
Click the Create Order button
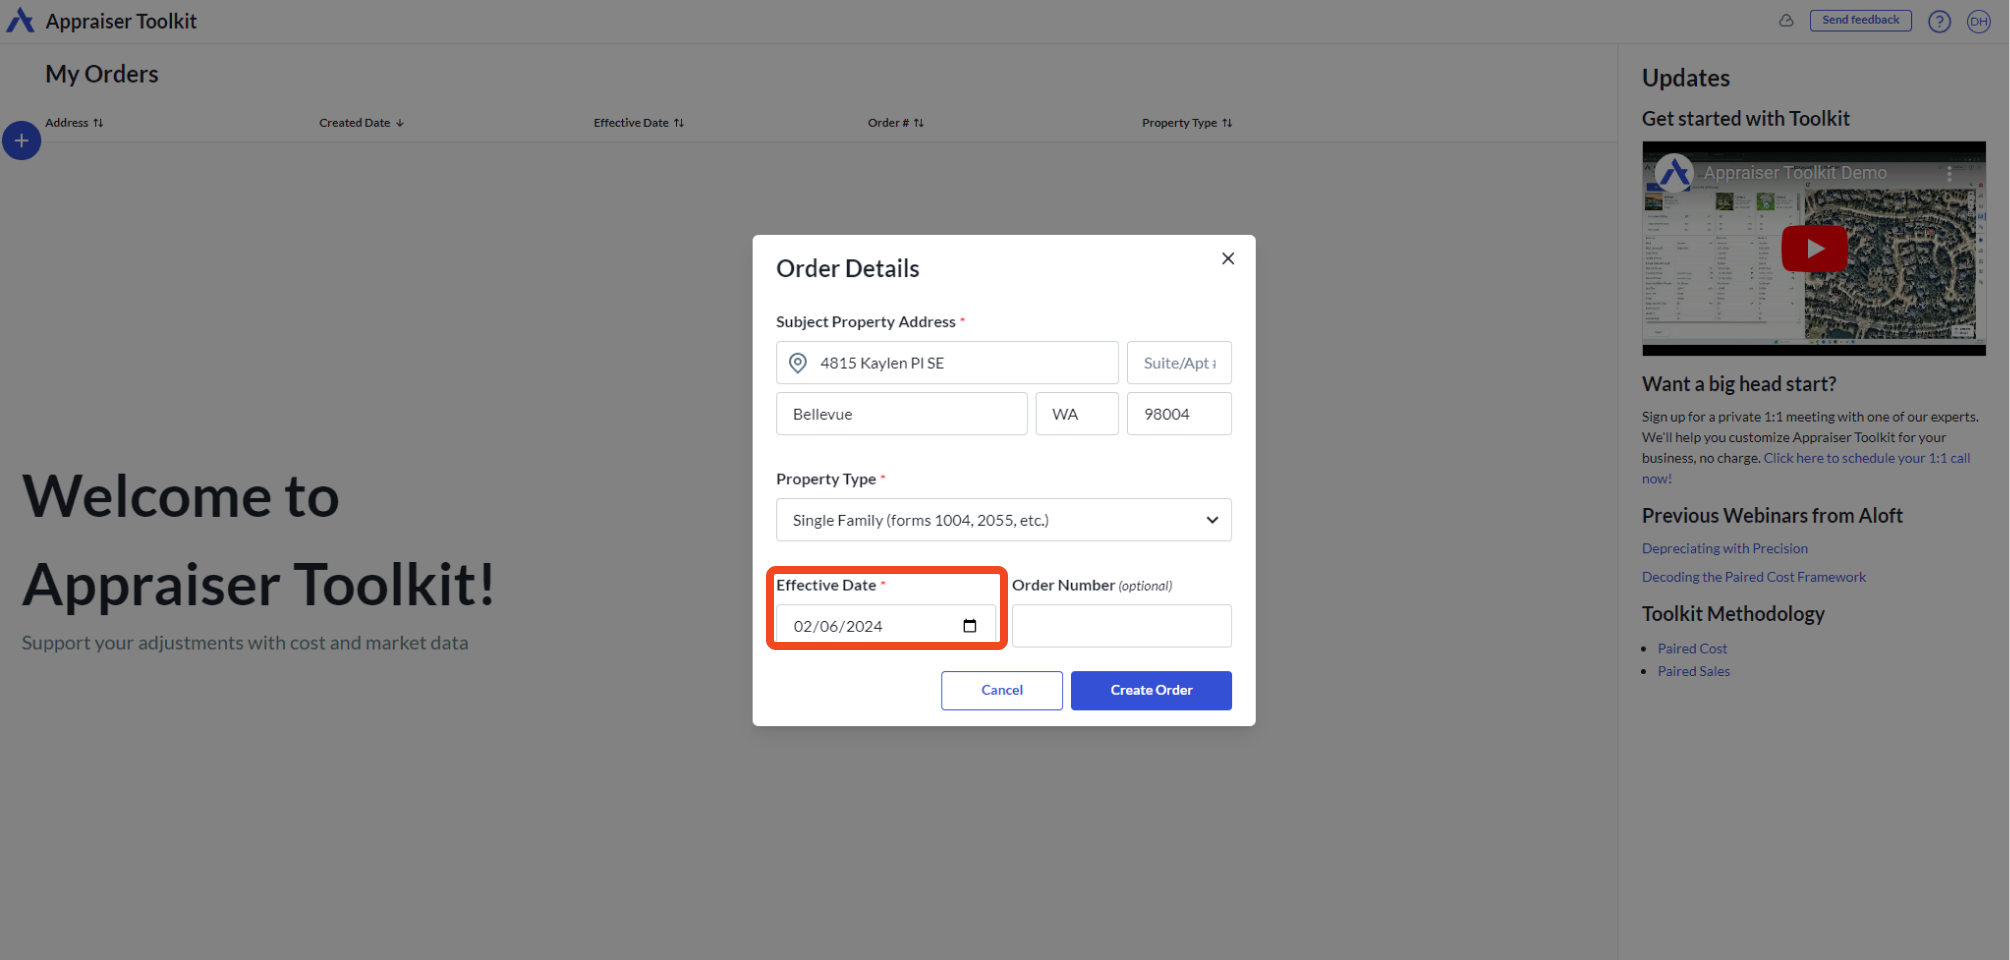click(x=1151, y=691)
